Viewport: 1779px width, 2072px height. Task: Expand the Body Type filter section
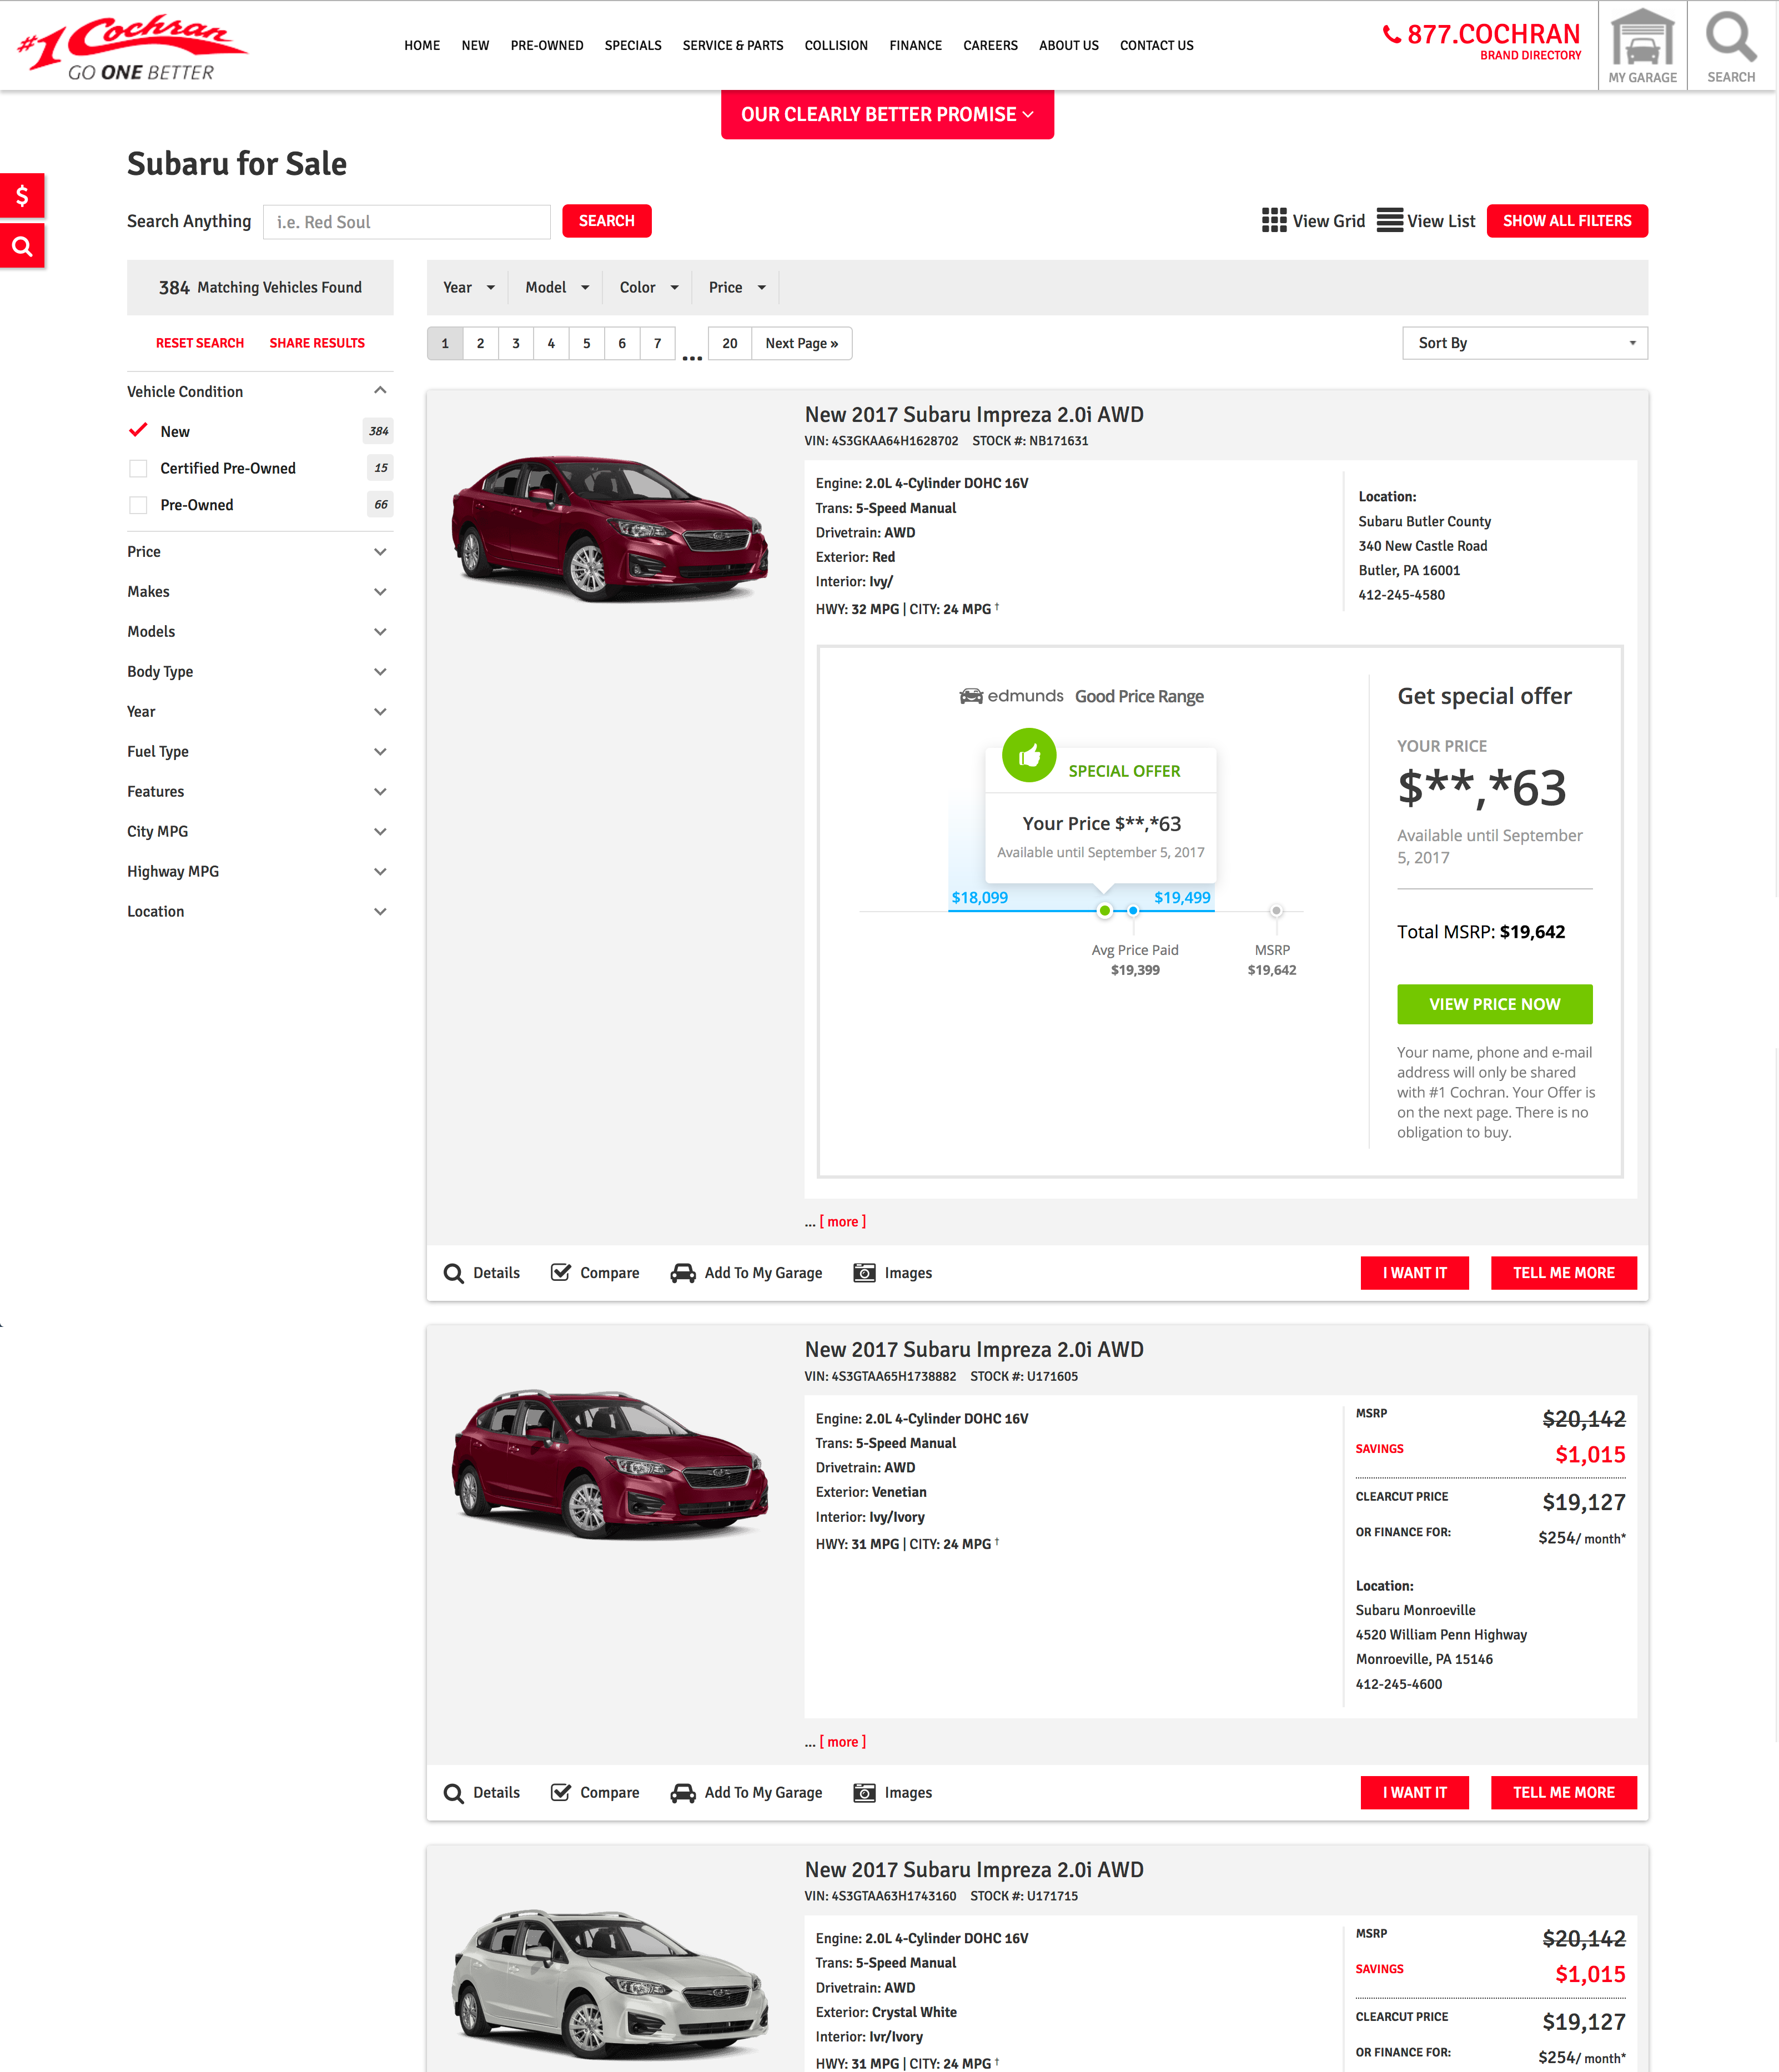tap(257, 672)
